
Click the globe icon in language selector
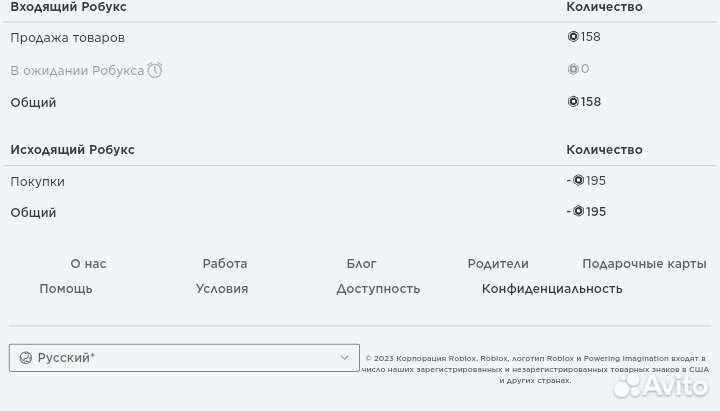pos(26,358)
